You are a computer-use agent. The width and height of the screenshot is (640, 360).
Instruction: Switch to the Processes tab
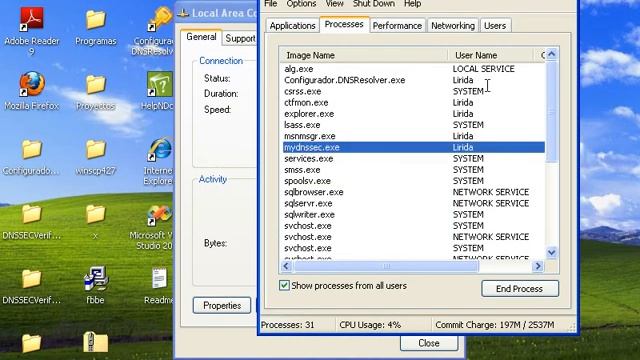coord(344,24)
